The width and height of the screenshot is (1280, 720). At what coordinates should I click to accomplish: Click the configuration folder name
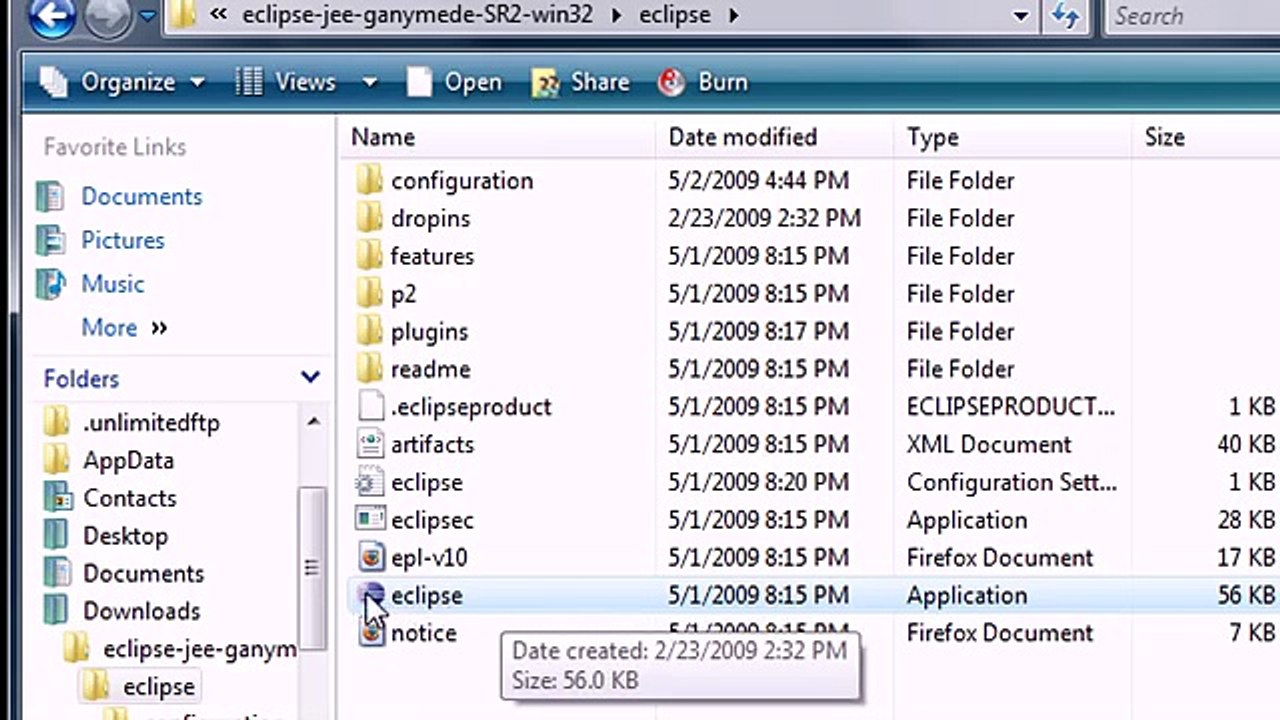[x=462, y=181]
